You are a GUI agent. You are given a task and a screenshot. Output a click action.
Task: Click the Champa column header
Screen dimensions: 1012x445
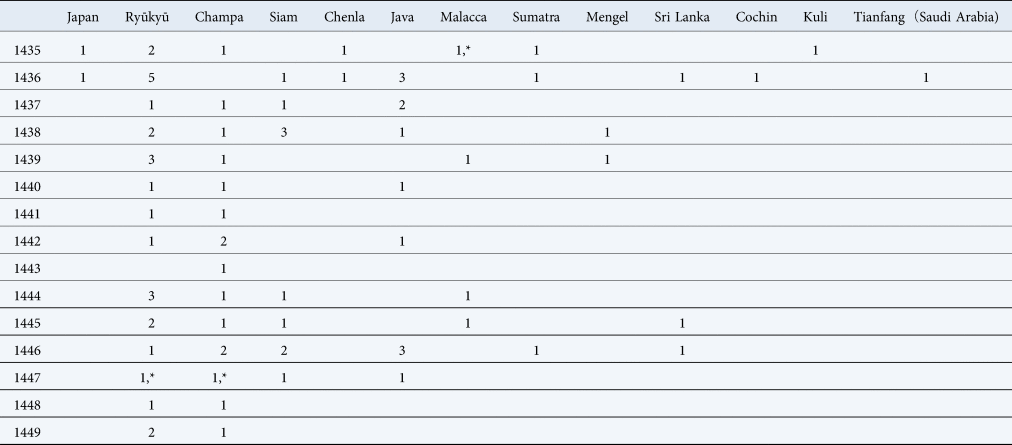point(219,18)
